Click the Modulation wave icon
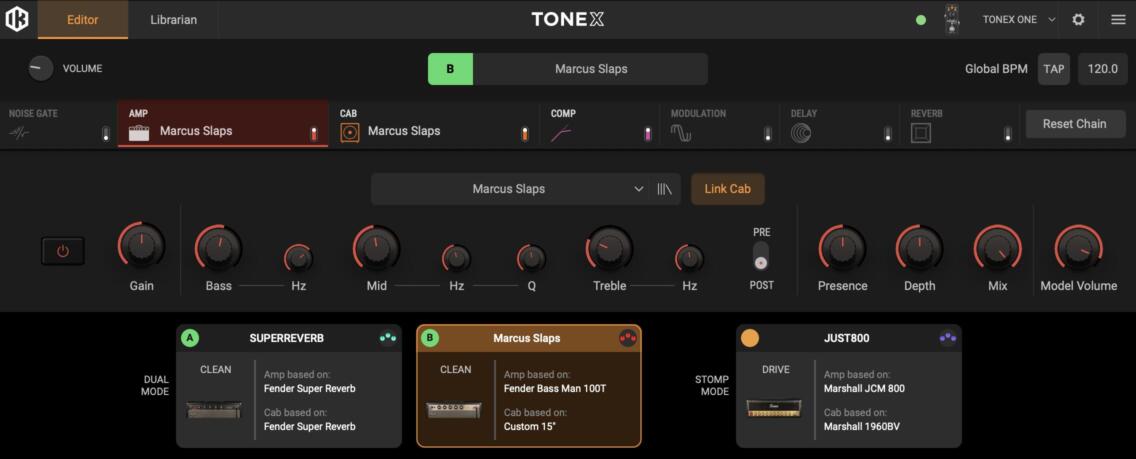Viewport: 1136px width, 459px height. pos(680,133)
